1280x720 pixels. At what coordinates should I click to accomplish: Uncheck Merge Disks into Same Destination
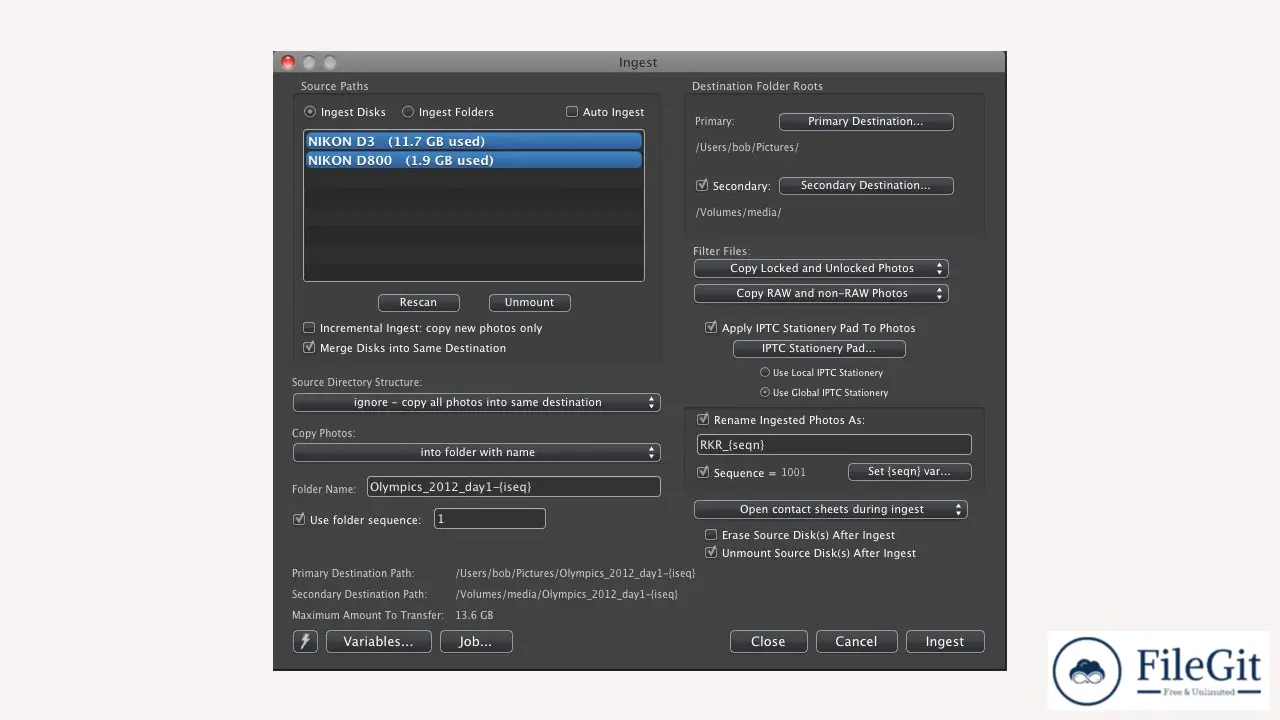point(309,348)
